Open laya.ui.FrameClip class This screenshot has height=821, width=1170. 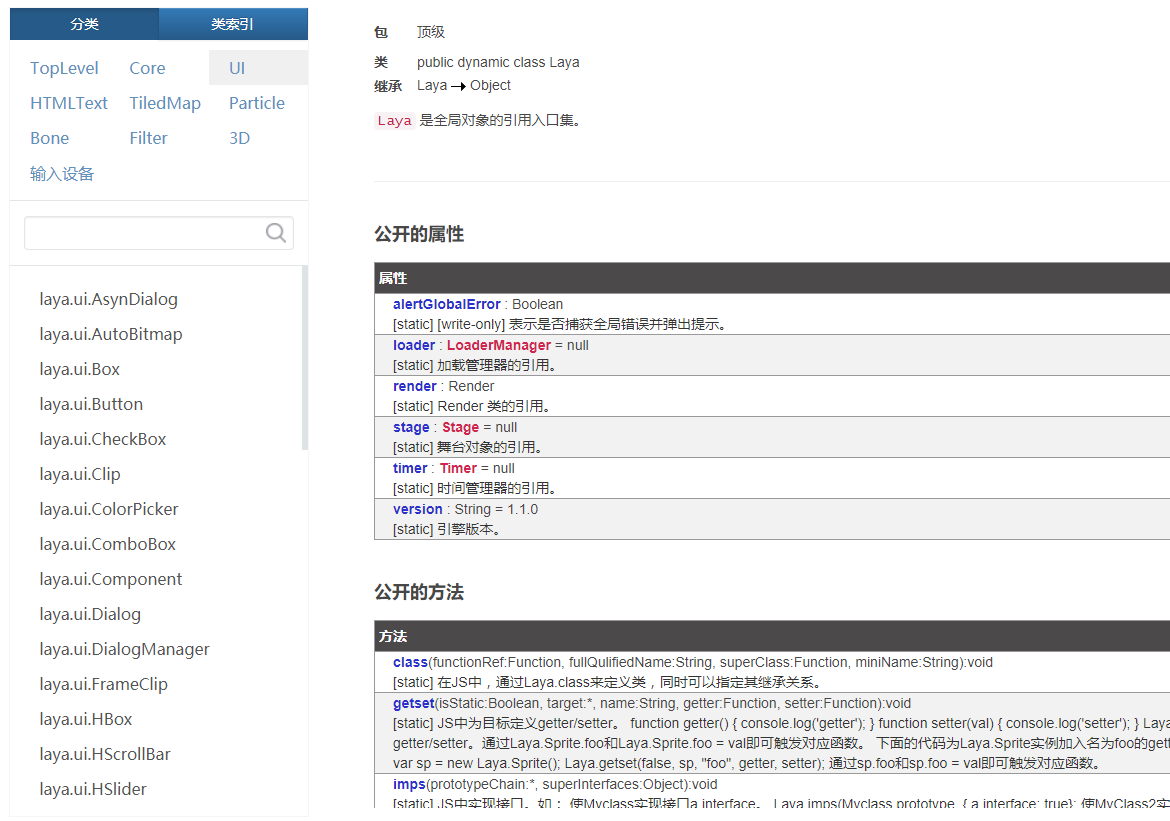pos(104,685)
